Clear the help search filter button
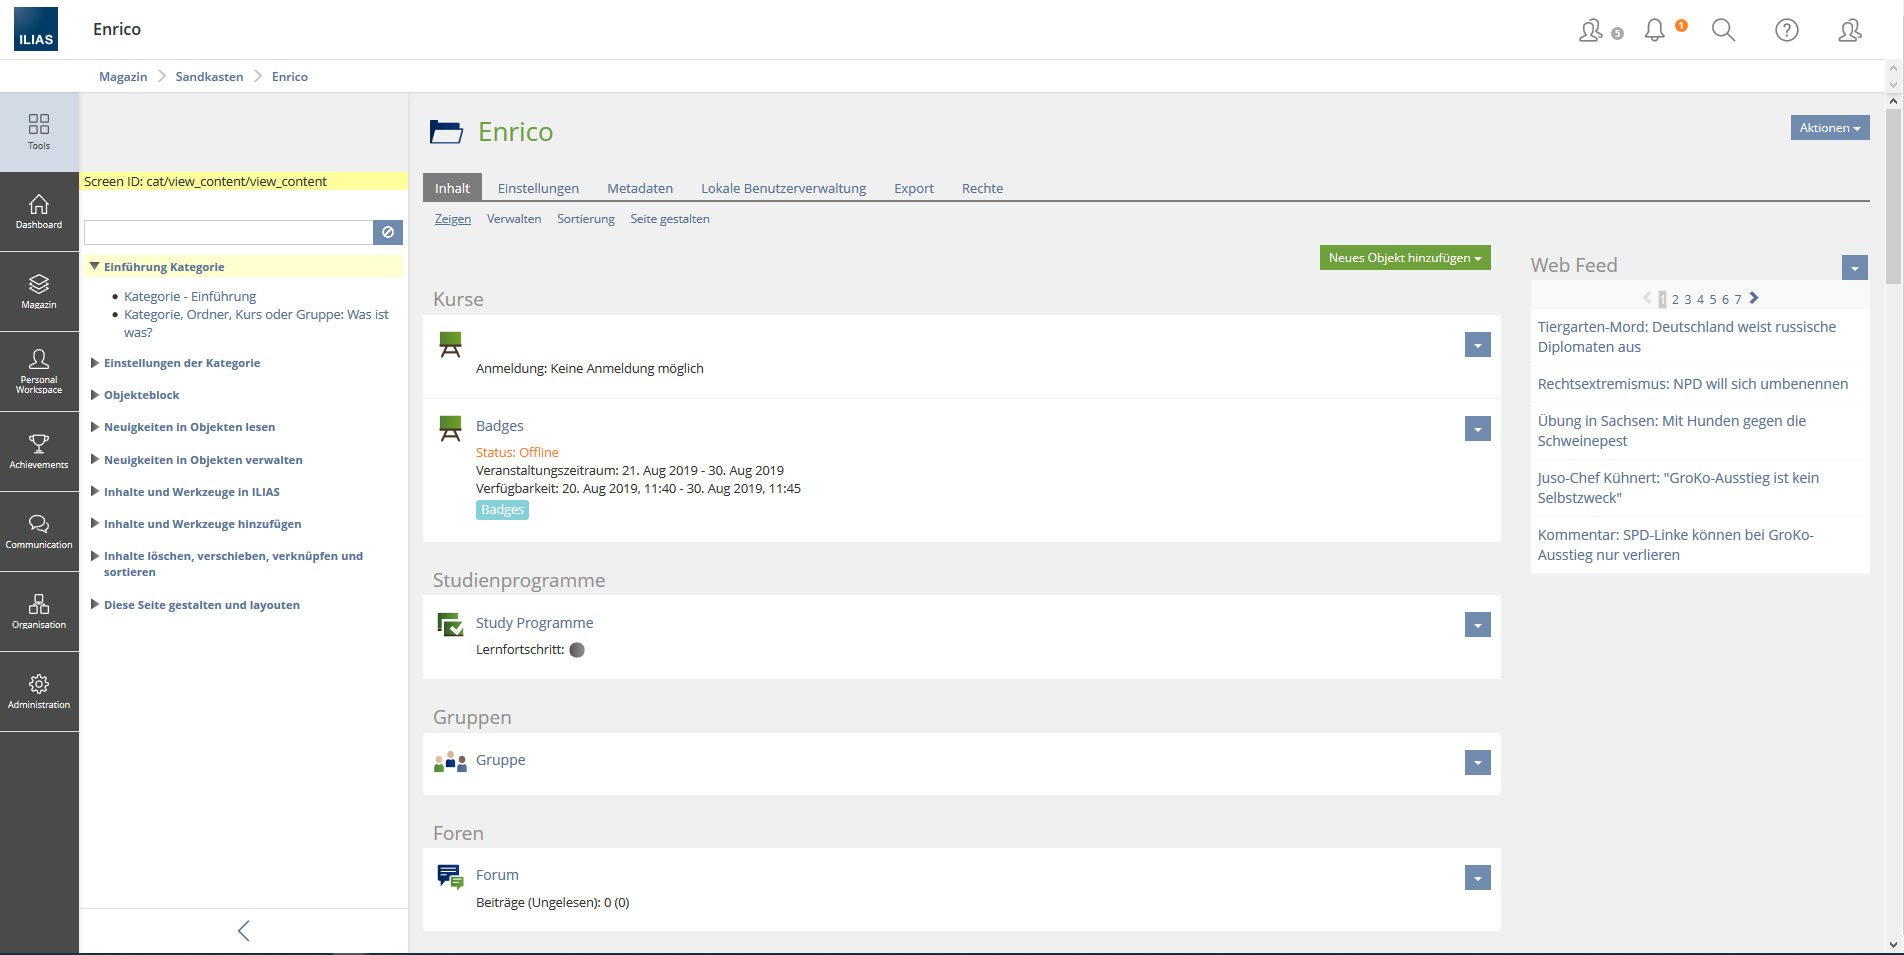The image size is (1904, 955). tap(388, 232)
